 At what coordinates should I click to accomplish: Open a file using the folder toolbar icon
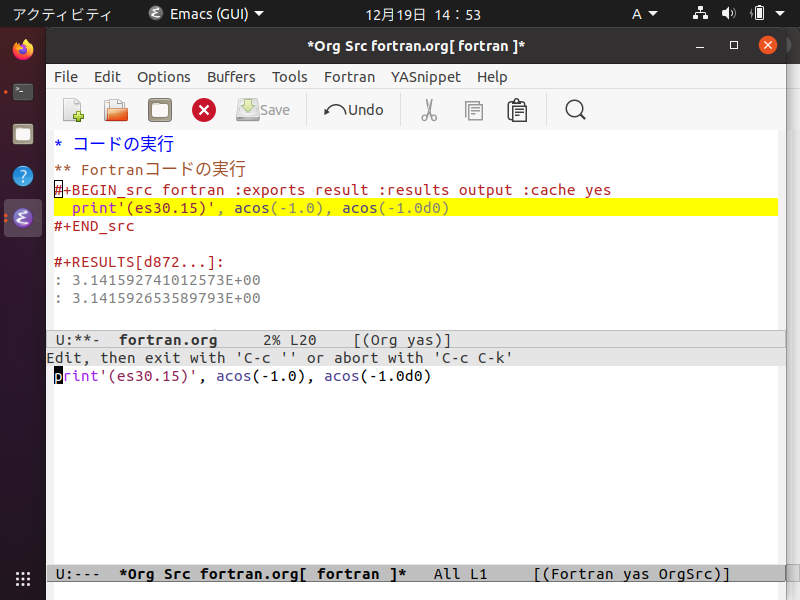pos(116,110)
